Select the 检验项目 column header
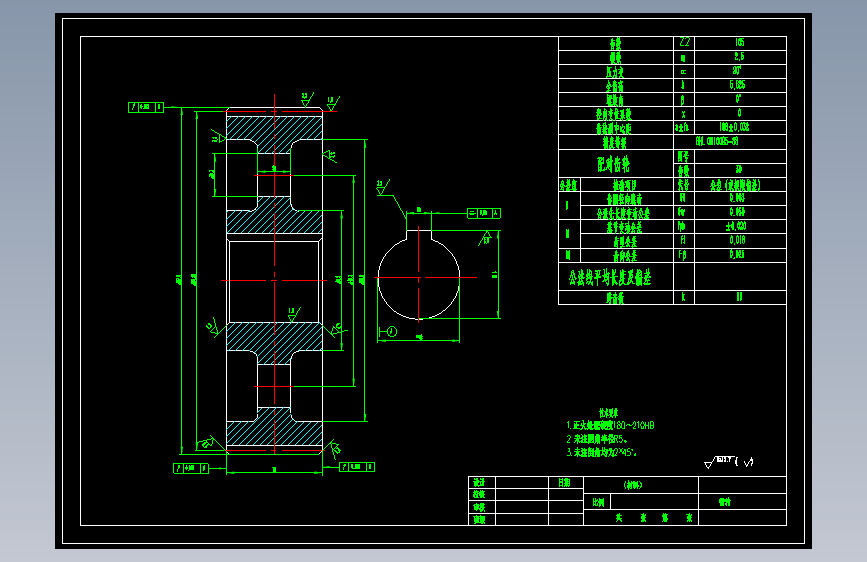Screen dimensions: 867x562 626,185
